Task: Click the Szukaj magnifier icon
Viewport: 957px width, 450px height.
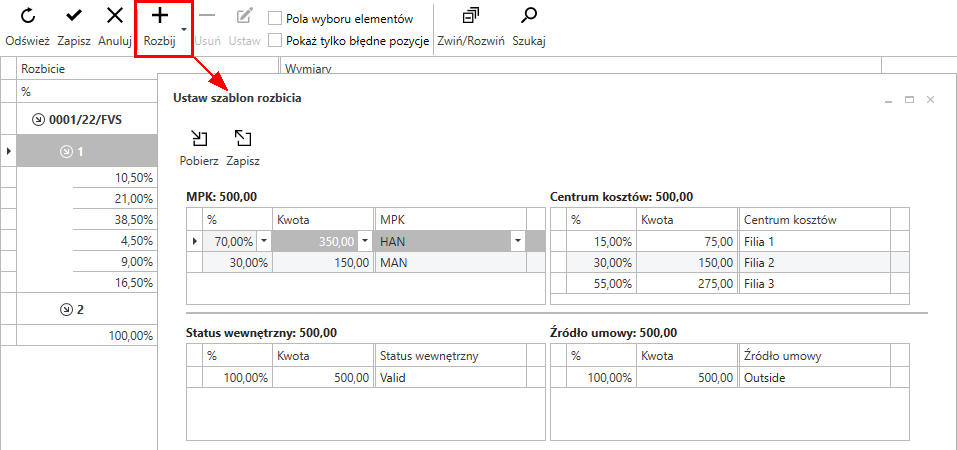Action: coord(529,16)
